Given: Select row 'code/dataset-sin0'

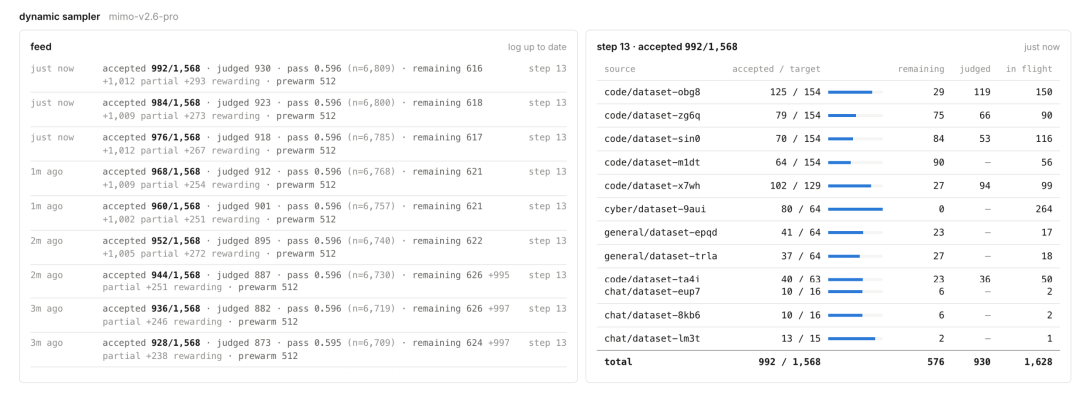Looking at the screenshot, I should 829,138.
